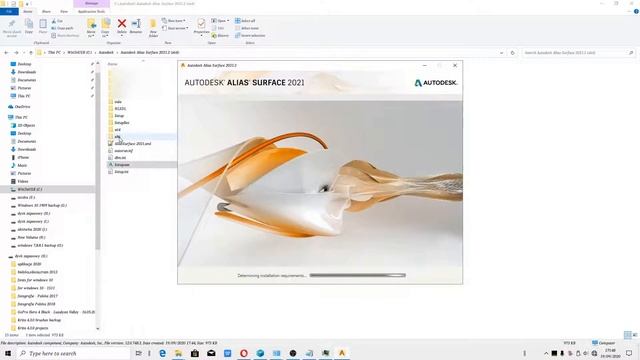The width and height of the screenshot is (640, 360).
Task: Open the Windows Start menu
Action: click(x=8, y=353)
